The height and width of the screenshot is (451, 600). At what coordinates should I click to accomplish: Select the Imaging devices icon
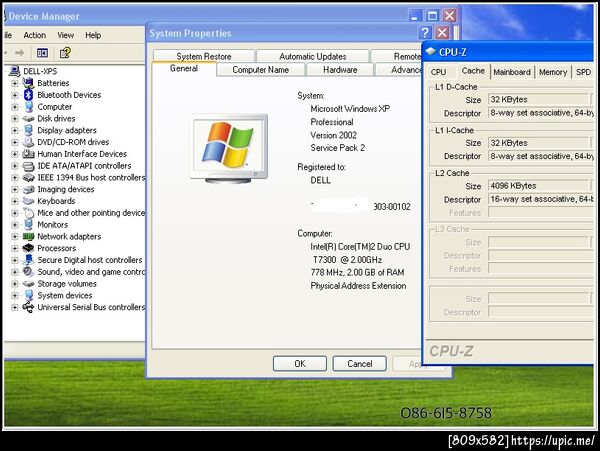click(28, 189)
